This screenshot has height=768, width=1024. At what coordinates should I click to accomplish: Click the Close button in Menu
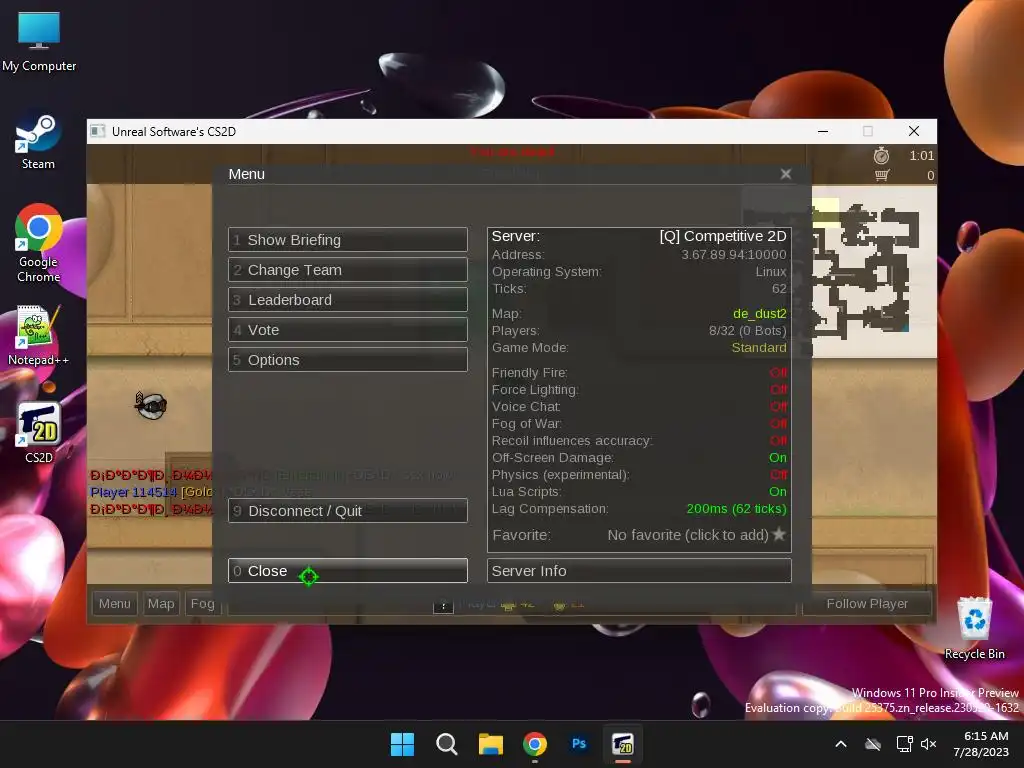click(347, 571)
